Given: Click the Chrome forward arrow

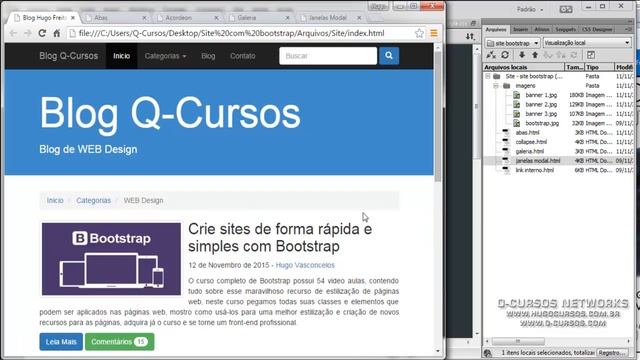Looking at the screenshot, I should click(27, 33).
